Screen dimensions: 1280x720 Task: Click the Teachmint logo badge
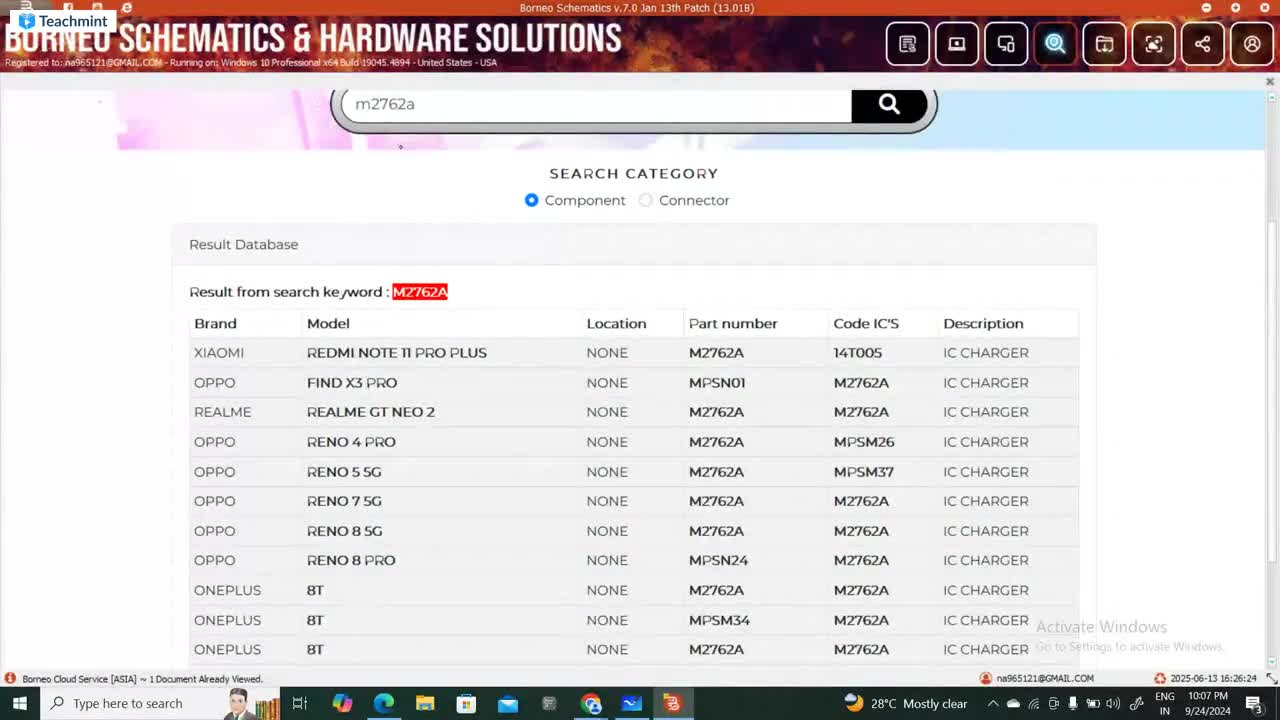point(64,21)
